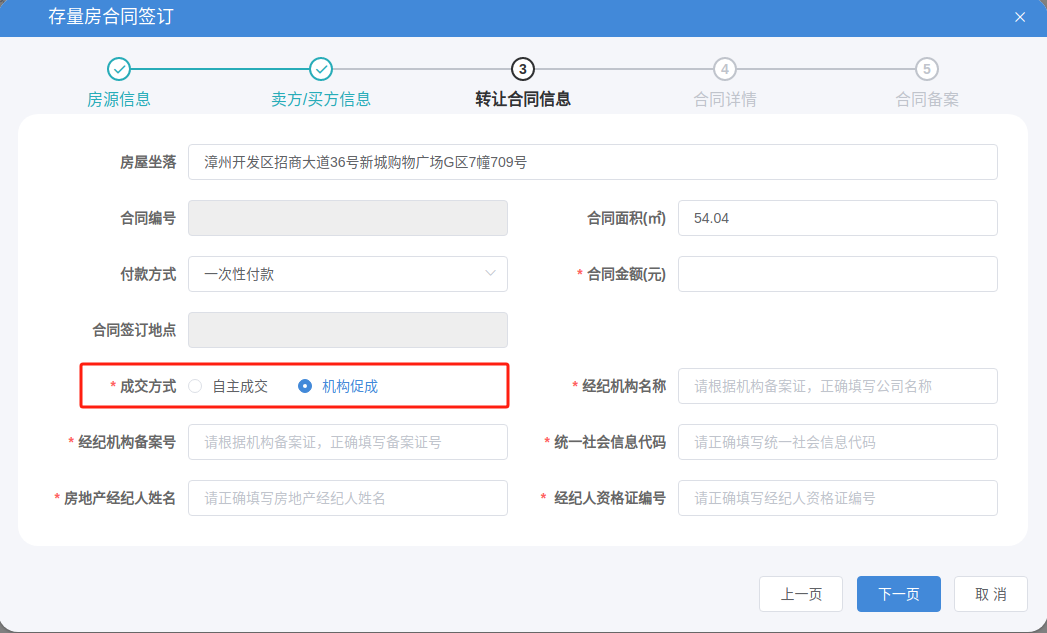This screenshot has height=633, width=1047.
Task: Click the 房屋坐落 label
Action: point(148,162)
